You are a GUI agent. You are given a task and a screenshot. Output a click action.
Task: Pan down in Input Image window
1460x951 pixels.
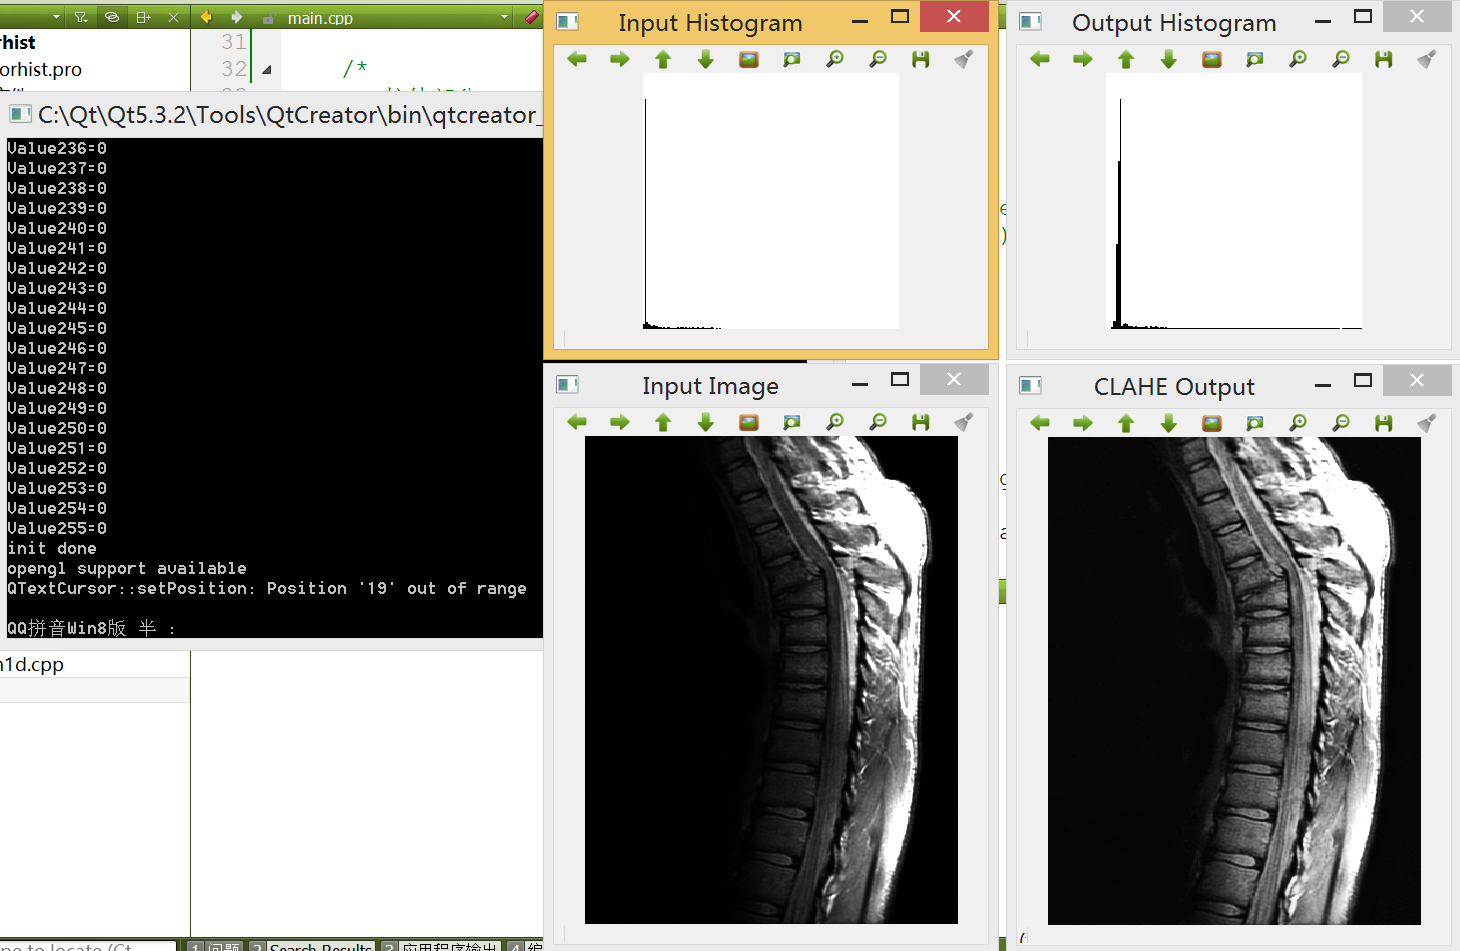tap(706, 422)
